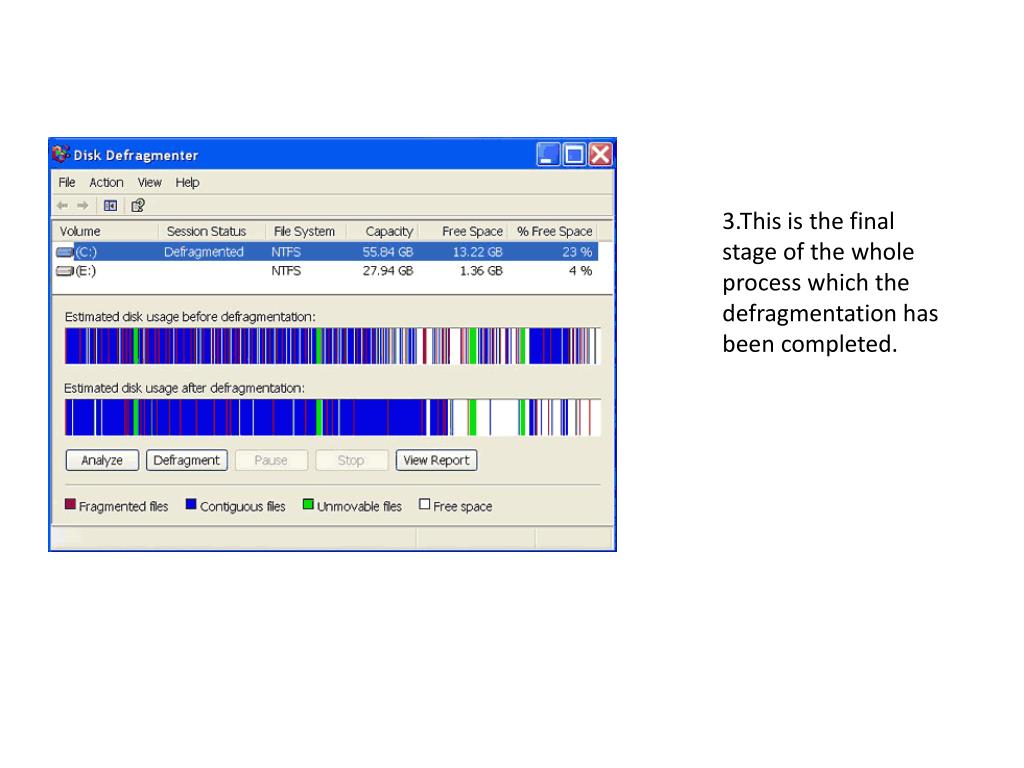Click the Free Space column header
The image size is (1024, 768).
tap(464, 231)
